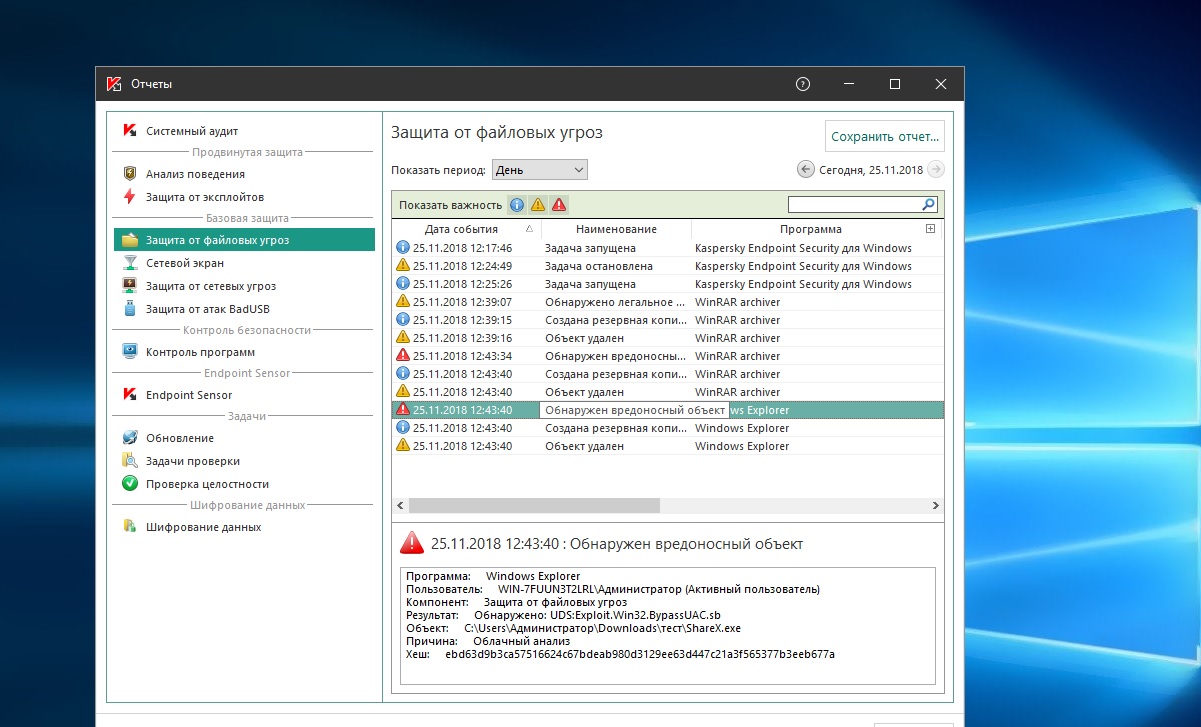This screenshot has height=727, width=1201.
Task: Click the BadUSB attack protection USB icon
Action: 129,309
